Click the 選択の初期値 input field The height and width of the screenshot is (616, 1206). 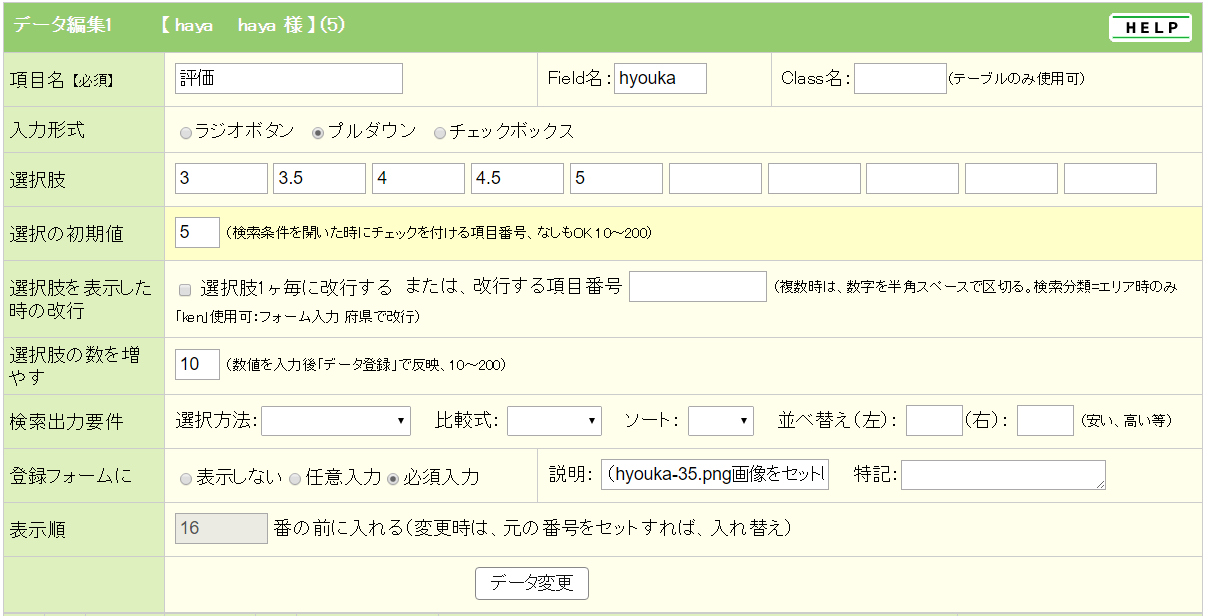tap(197, 233)
